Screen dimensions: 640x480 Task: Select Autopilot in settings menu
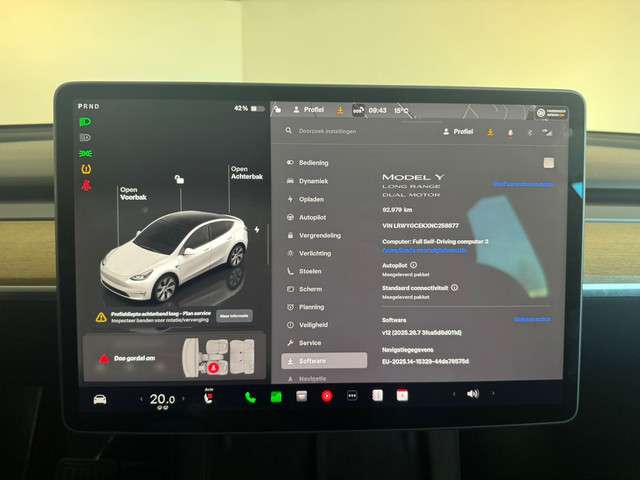[x=312, y=217]
